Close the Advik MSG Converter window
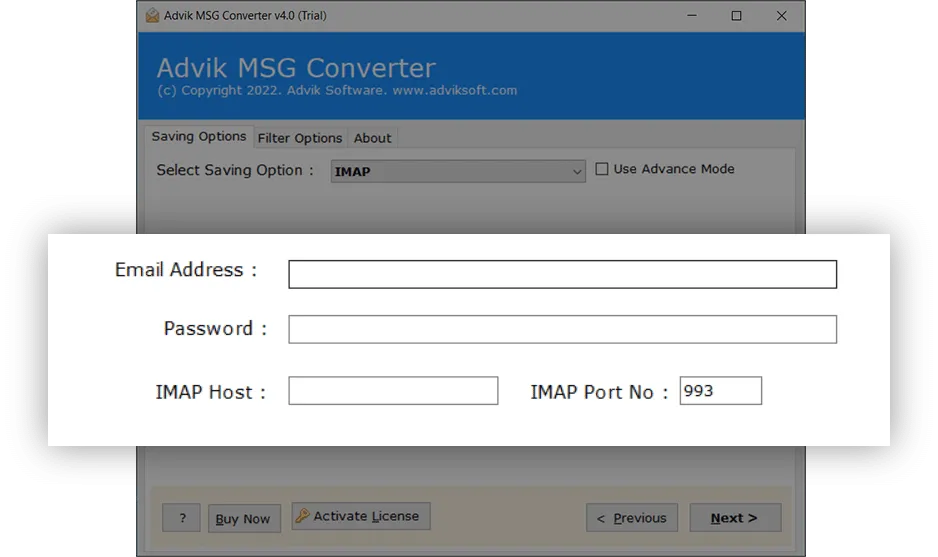 coord(781,16)
